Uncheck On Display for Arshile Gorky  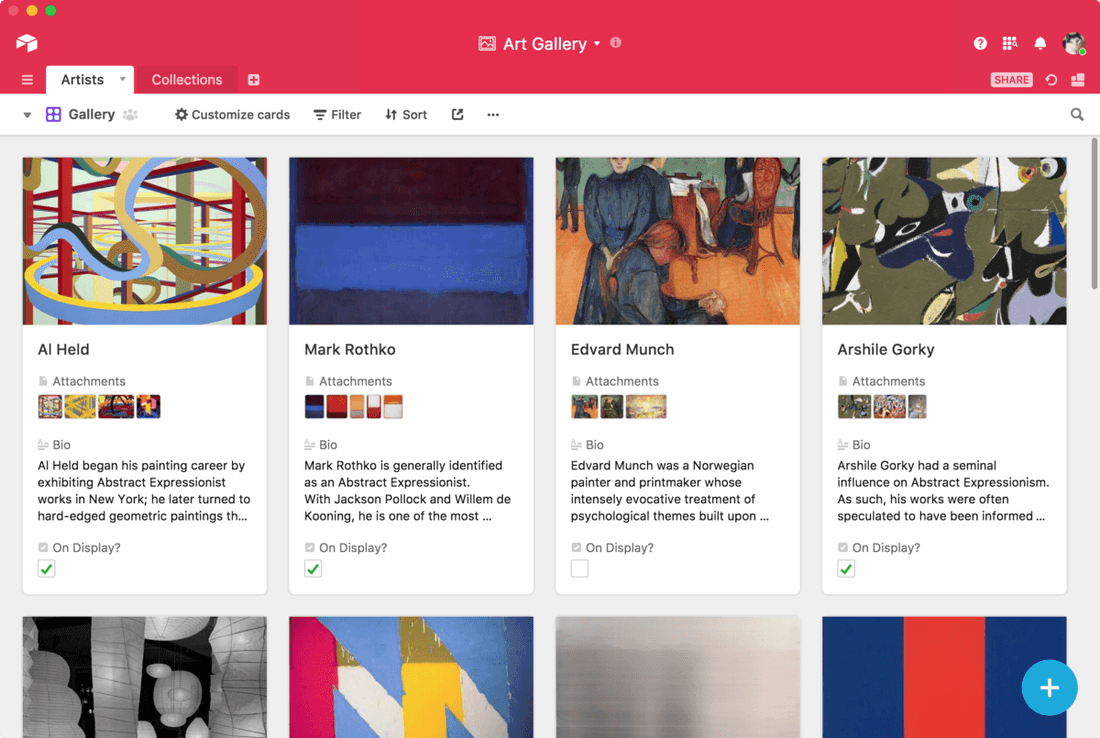(x=847, y=569)
